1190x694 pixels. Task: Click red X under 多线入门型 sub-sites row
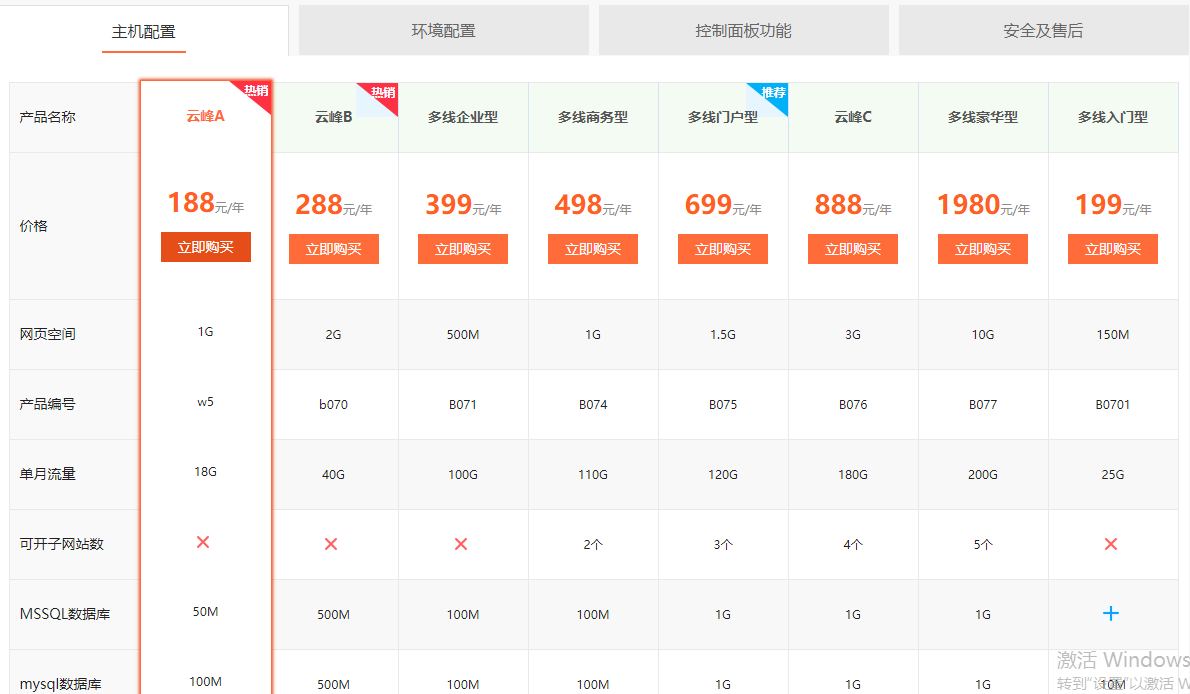click(1111, 544)
